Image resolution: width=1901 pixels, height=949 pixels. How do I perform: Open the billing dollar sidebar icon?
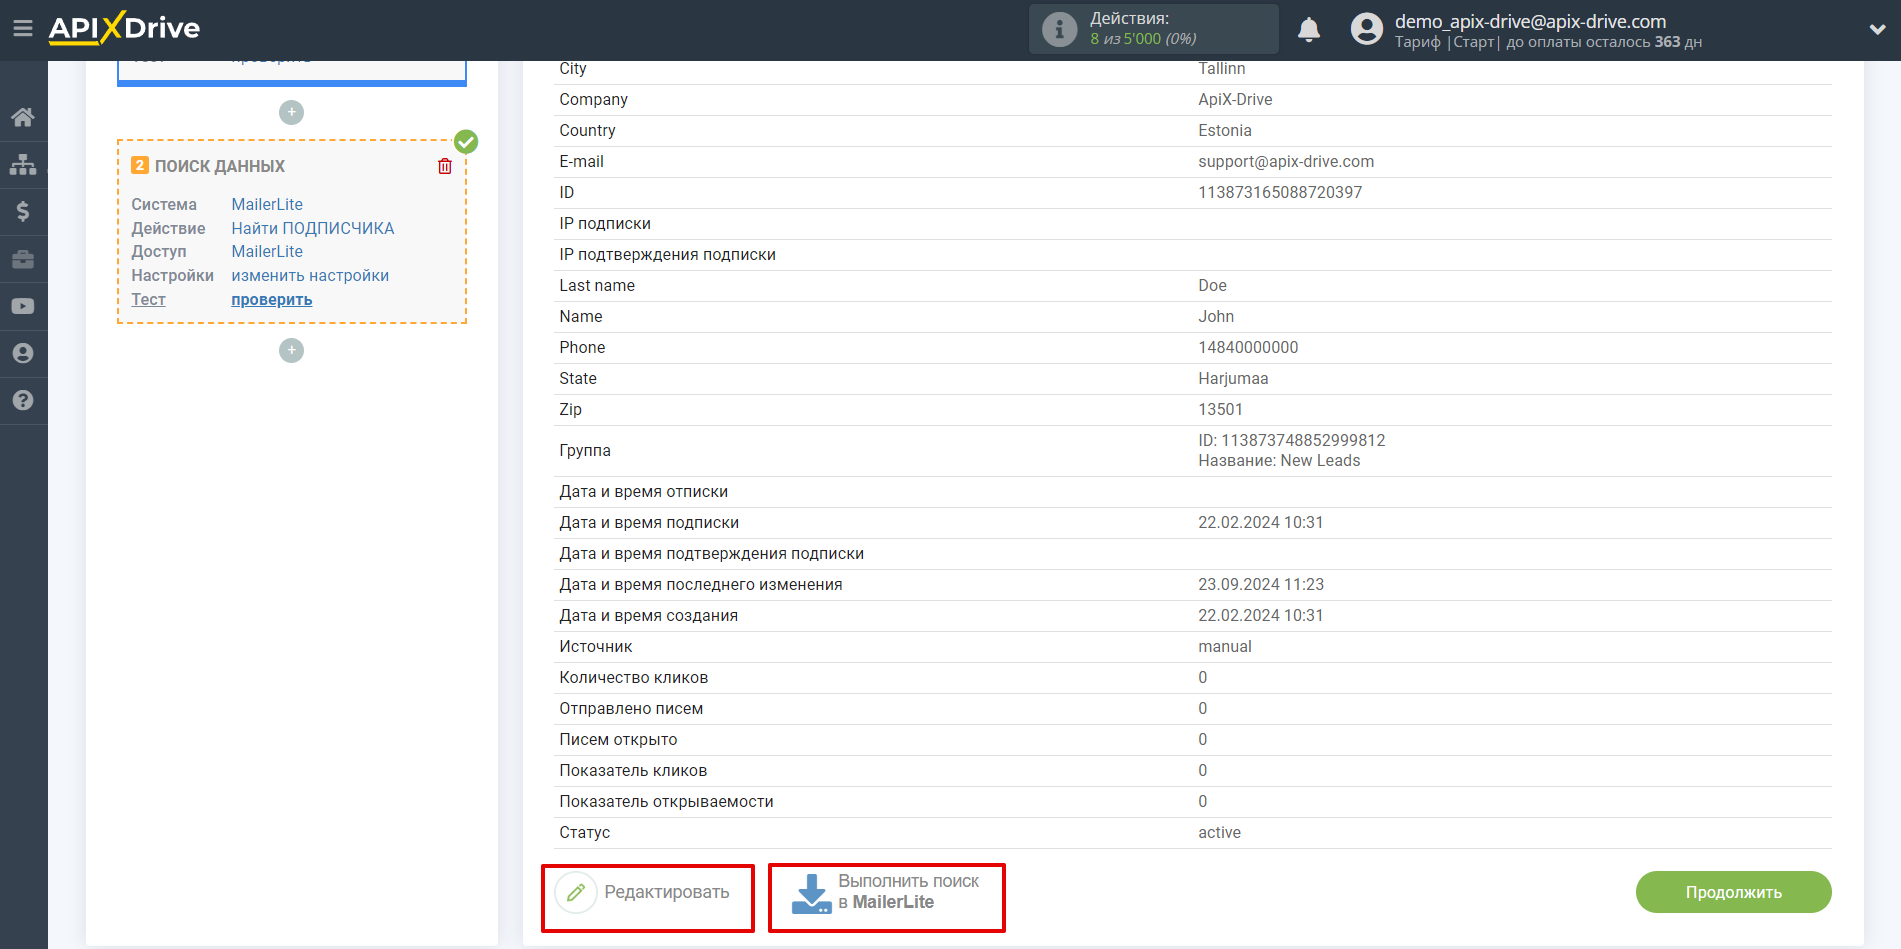click(23, 211)
